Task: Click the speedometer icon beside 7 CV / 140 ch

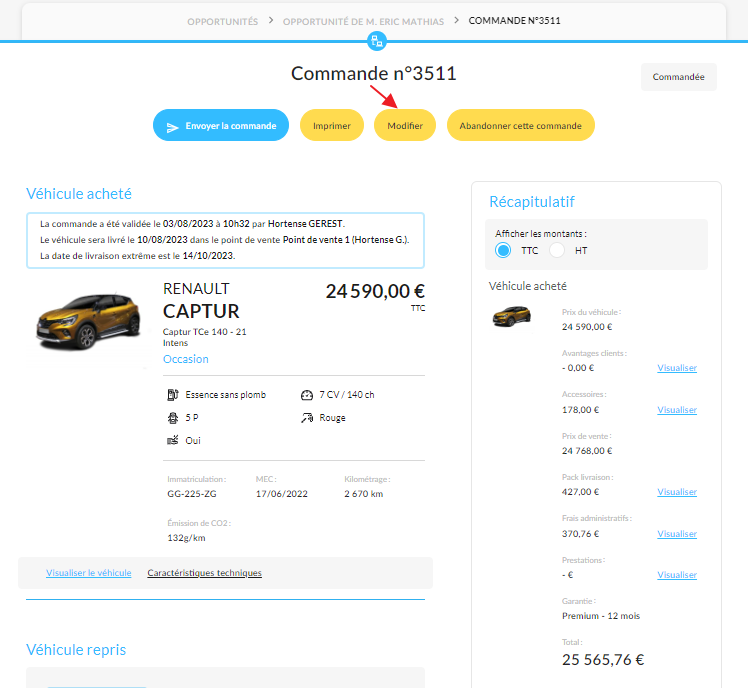Action: point(307,395)
